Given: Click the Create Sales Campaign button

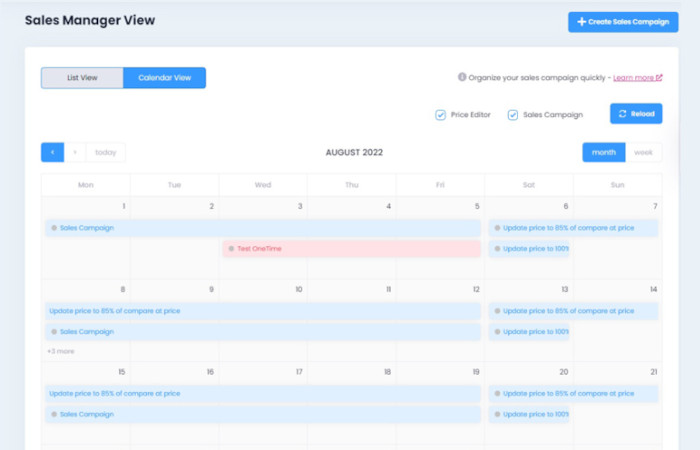Looking at the screenshot, I should pos(623,22).
